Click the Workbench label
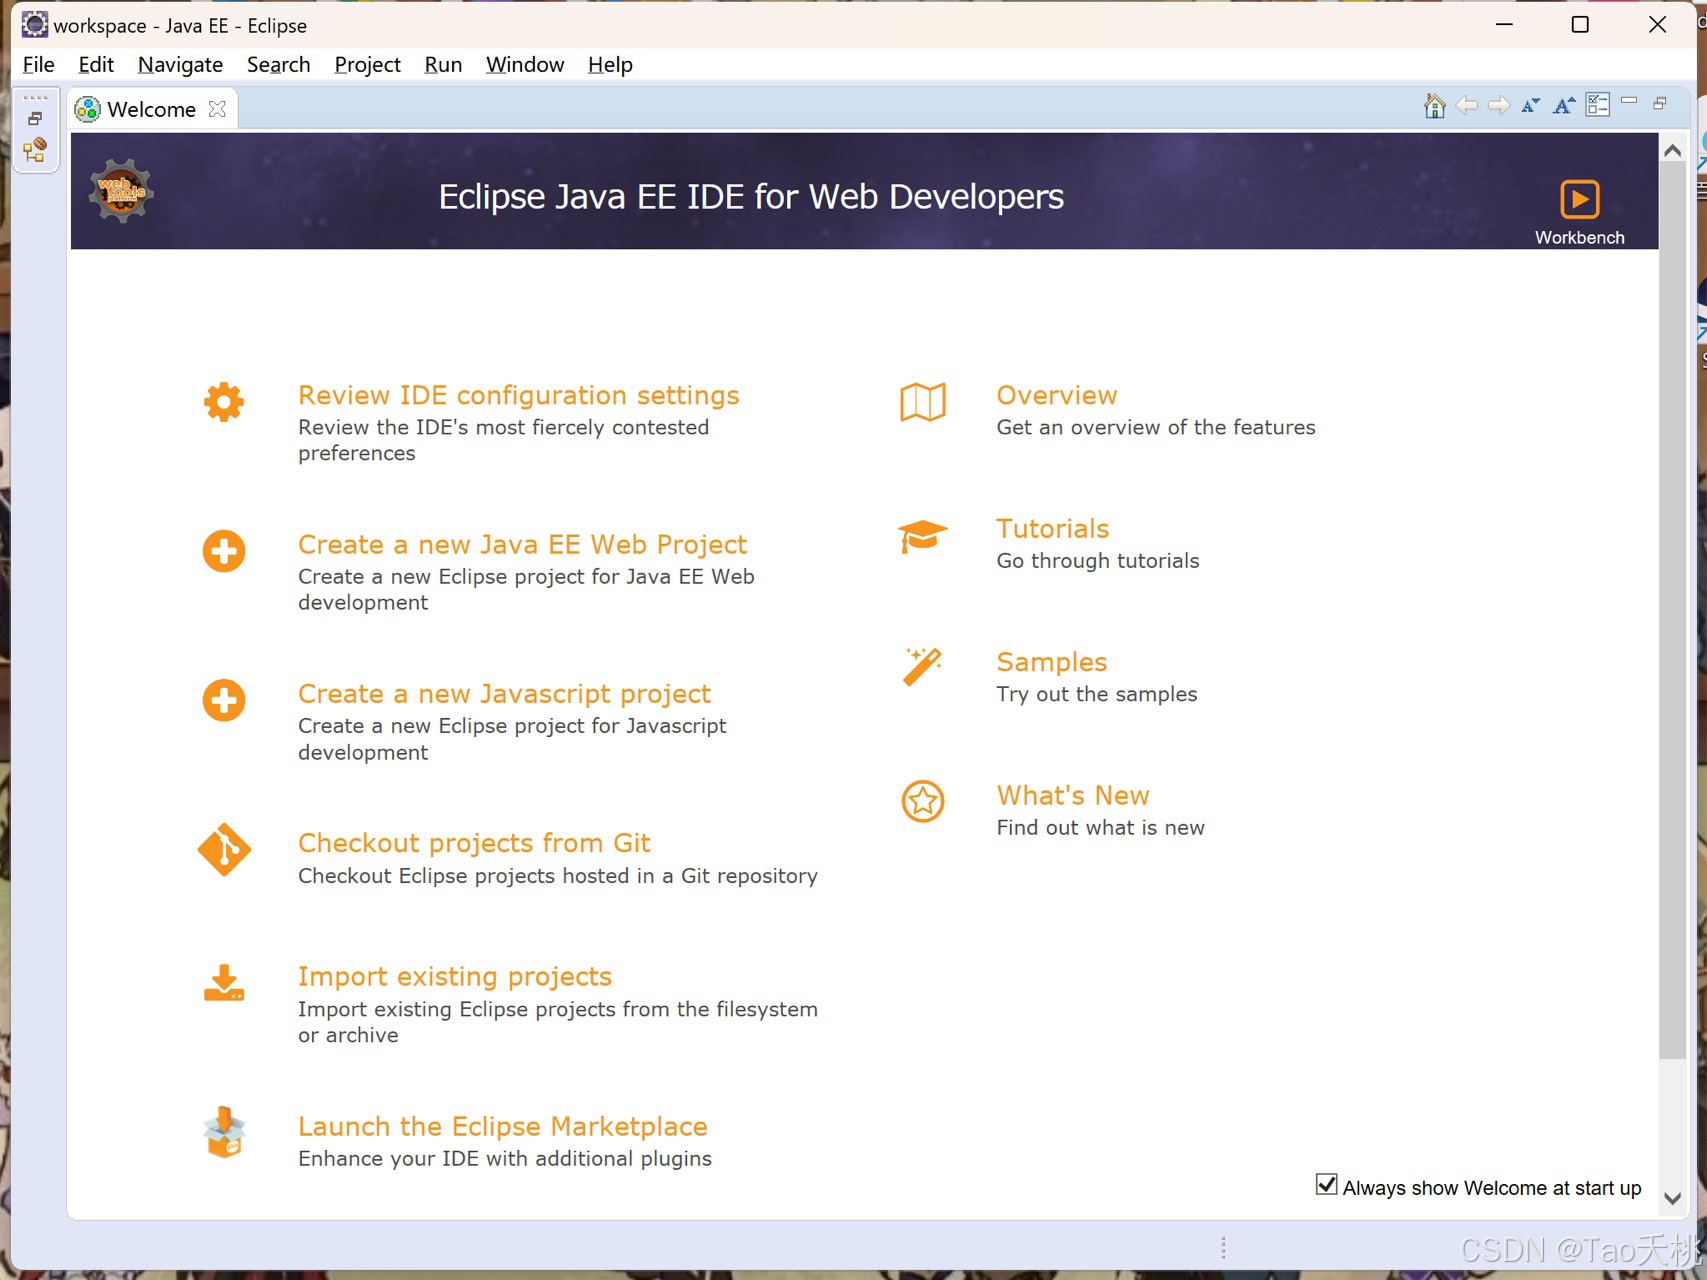 tap(1579, 237)
